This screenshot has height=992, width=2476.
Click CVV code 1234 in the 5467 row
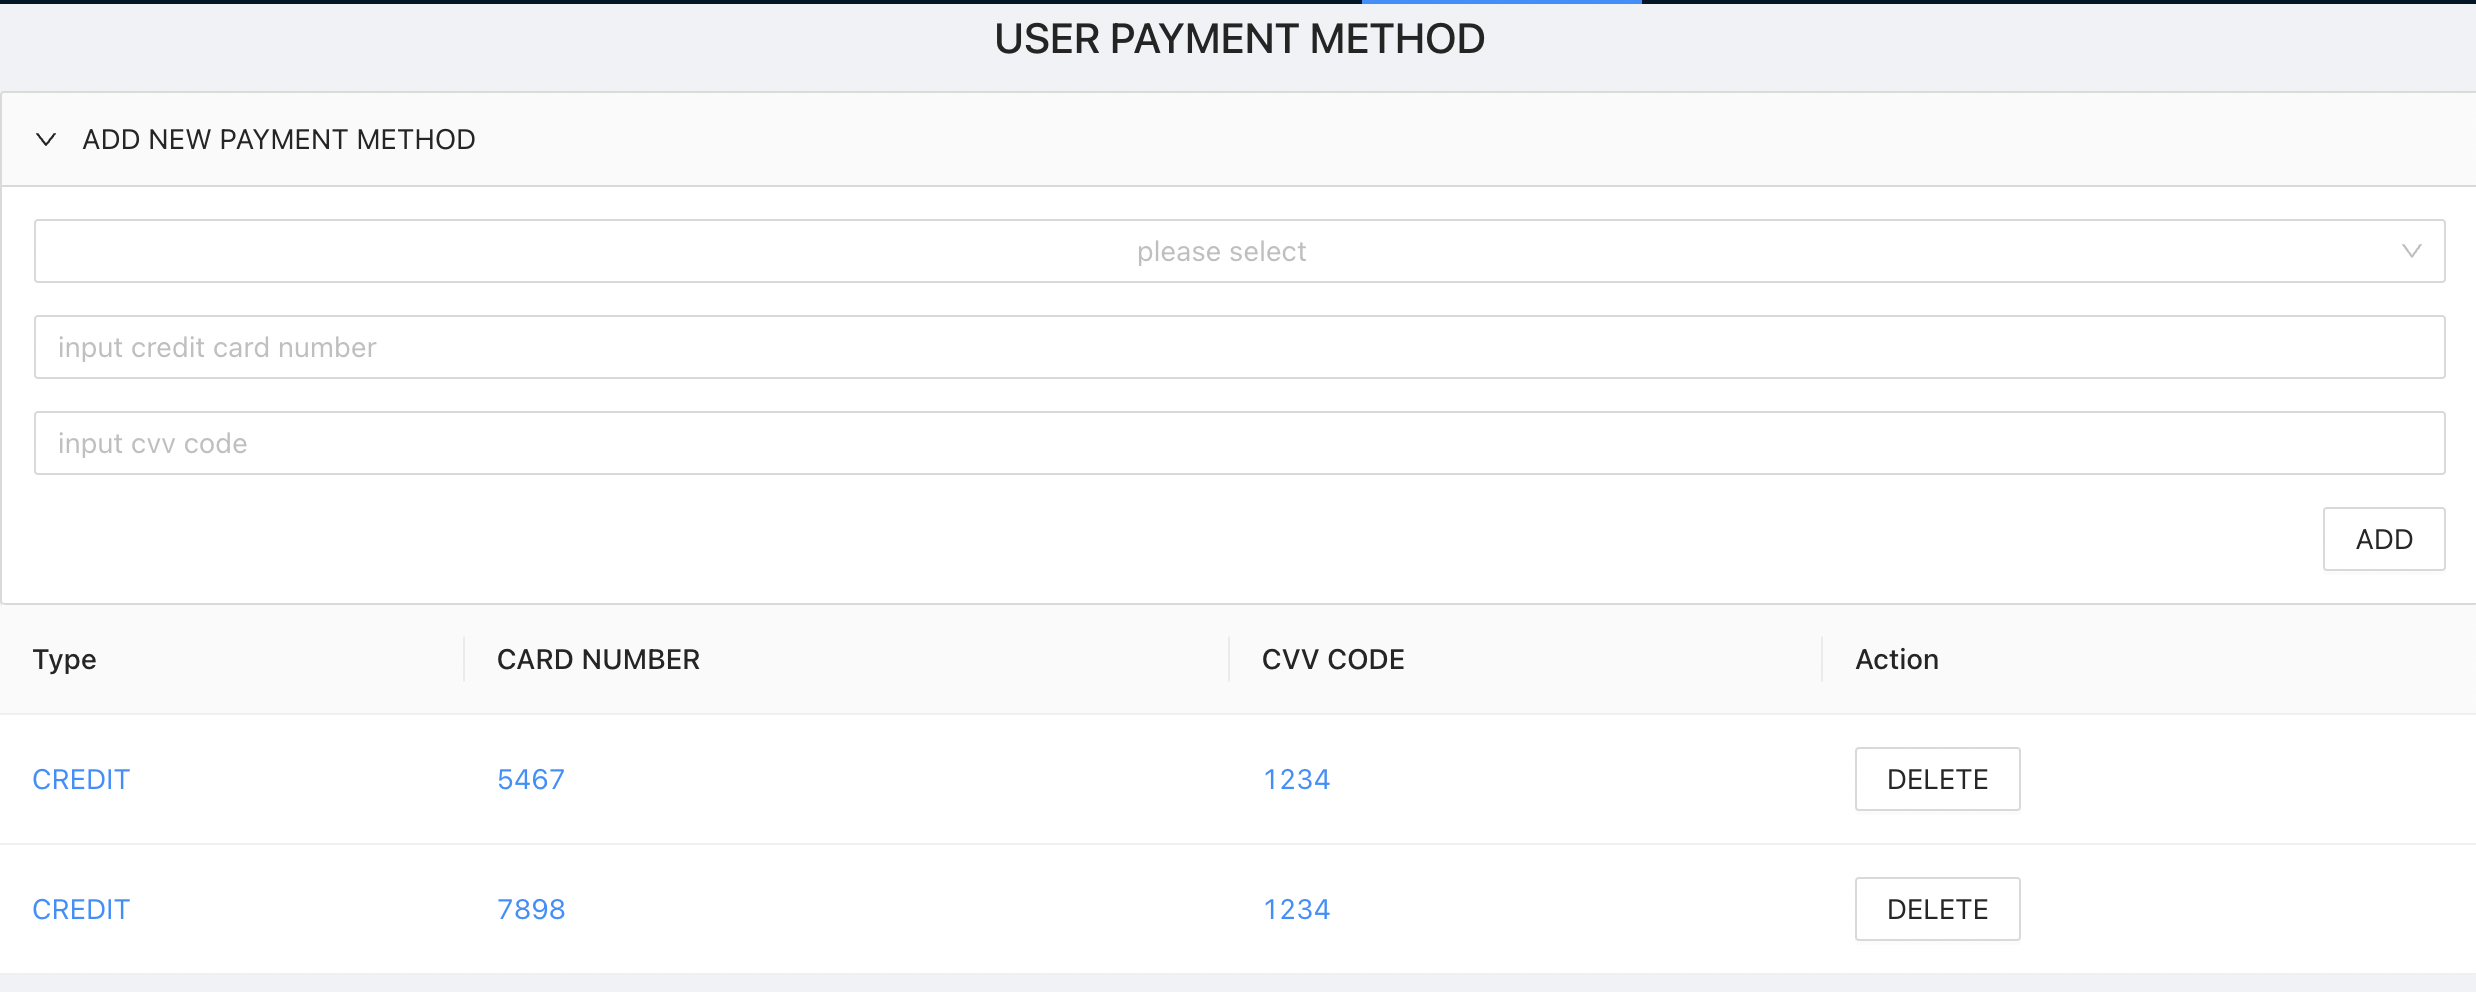1297,779
